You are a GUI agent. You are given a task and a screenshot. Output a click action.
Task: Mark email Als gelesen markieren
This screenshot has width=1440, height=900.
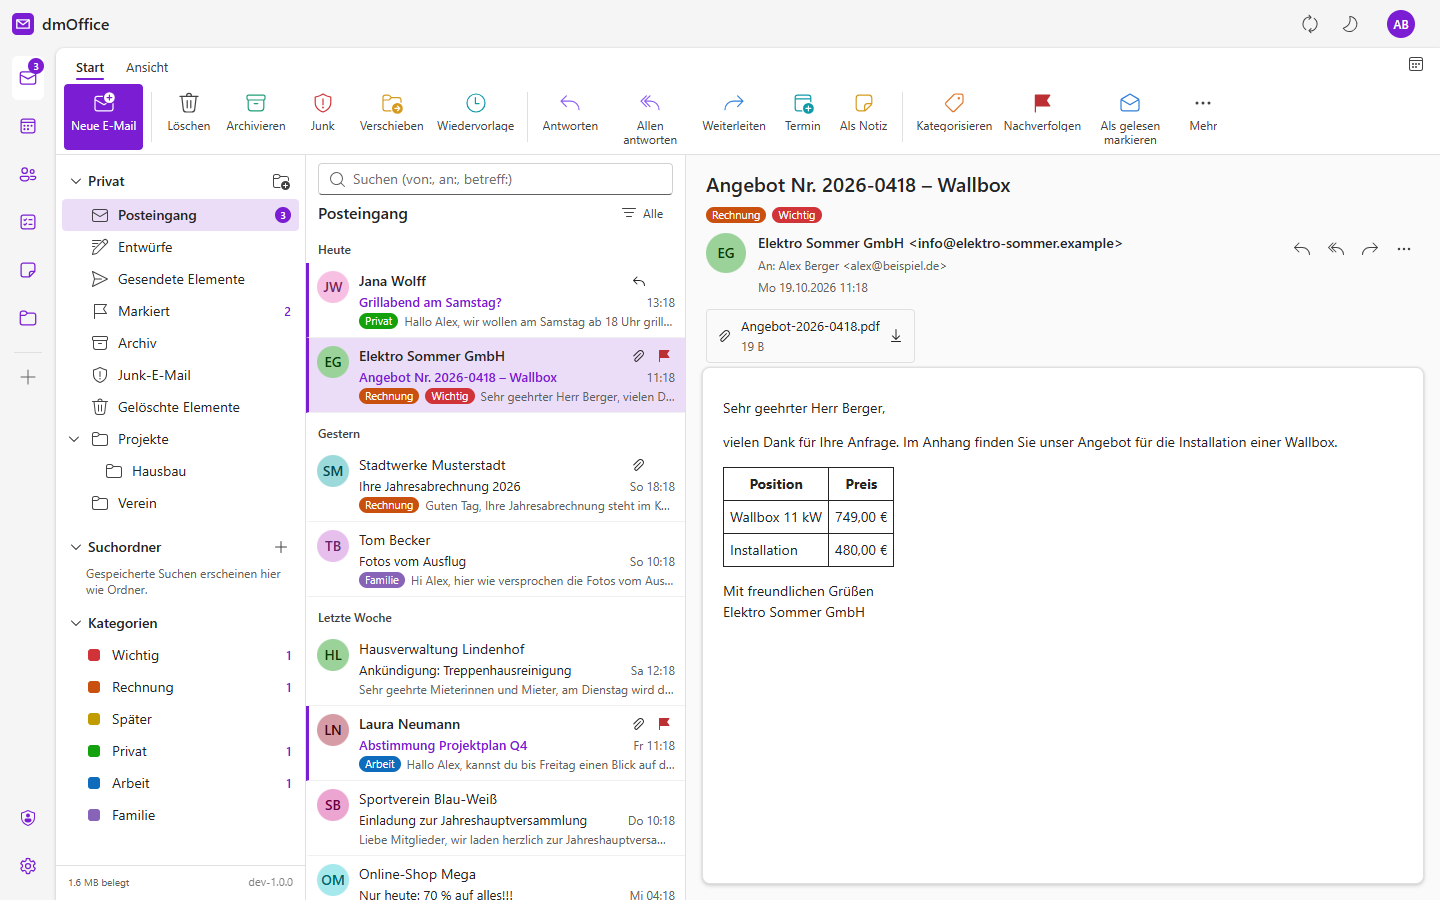click(1130, 118)
